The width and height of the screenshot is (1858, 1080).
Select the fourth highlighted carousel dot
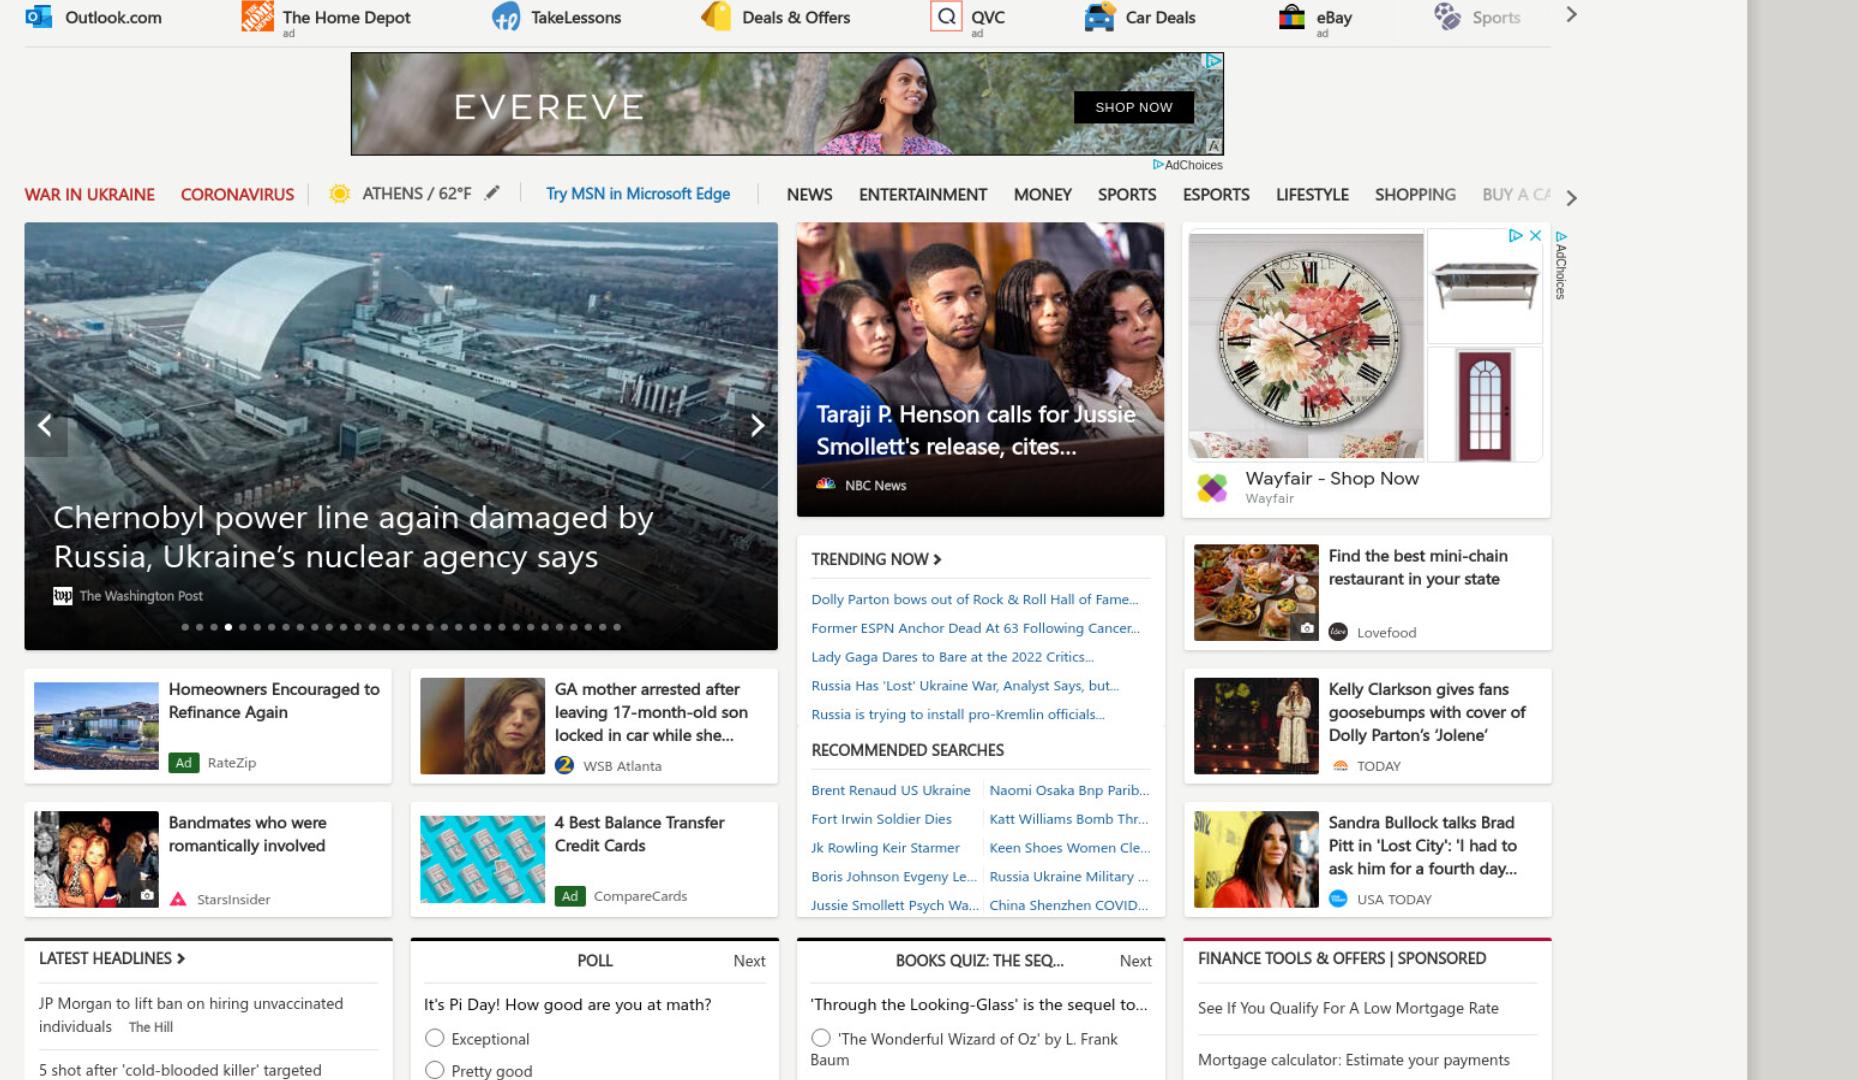point(228,627)
